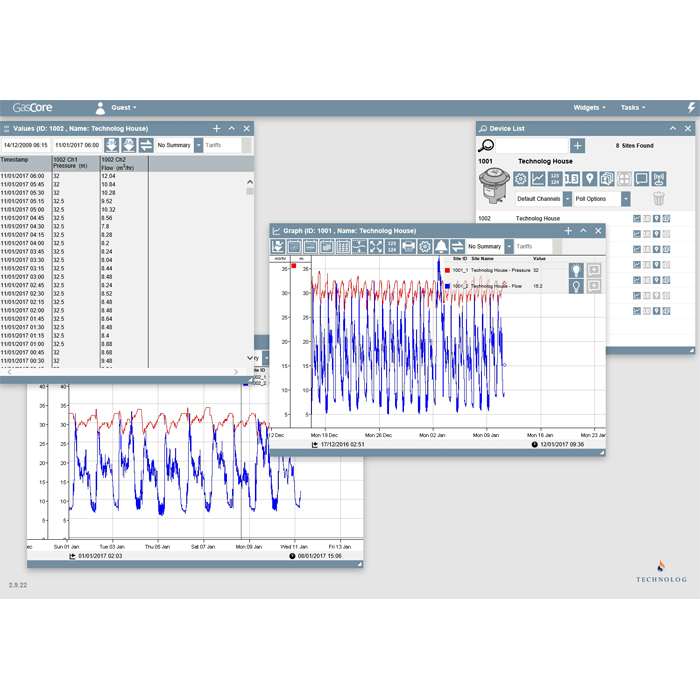Toggle the bulb for Flow channel

tap(576, 286)
